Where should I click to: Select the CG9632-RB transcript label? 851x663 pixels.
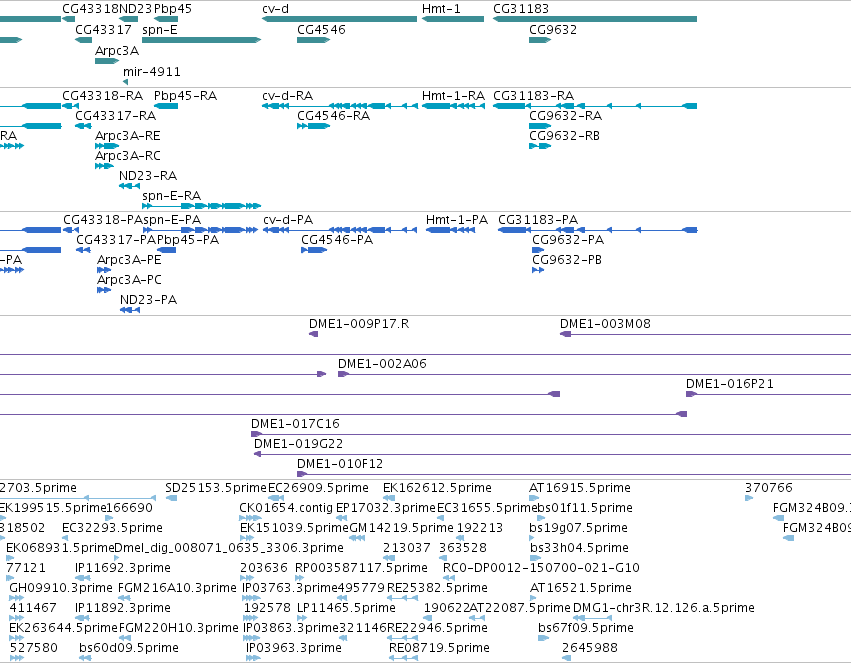[x=564, y=136]
